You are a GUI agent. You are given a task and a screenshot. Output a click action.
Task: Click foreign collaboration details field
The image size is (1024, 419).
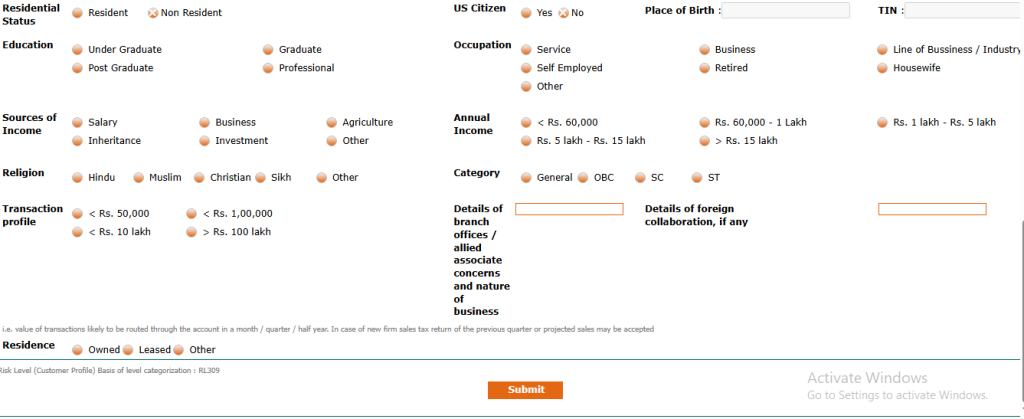pyautogui.click(x=932, y=209)
